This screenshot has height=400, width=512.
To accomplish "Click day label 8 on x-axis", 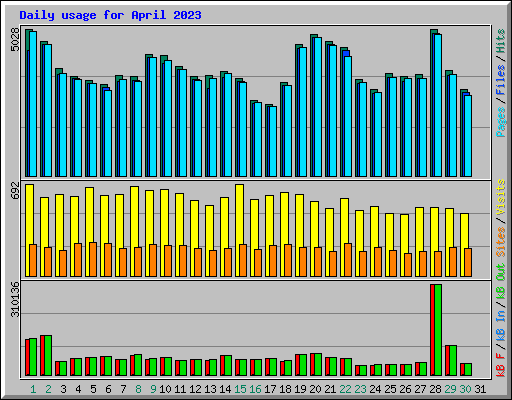I will tap(138, 389).
